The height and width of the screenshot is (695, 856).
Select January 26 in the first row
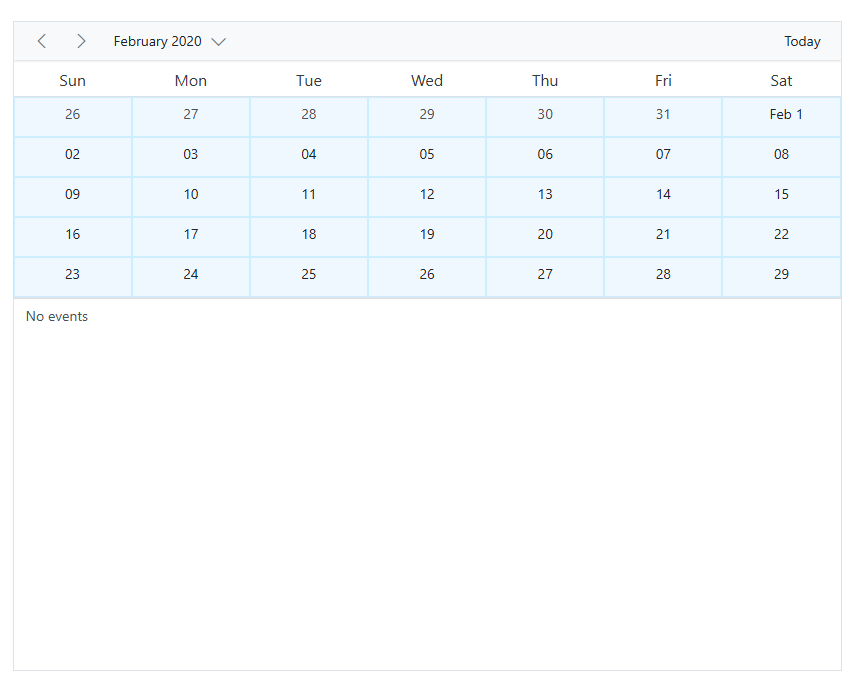[73, 117]
